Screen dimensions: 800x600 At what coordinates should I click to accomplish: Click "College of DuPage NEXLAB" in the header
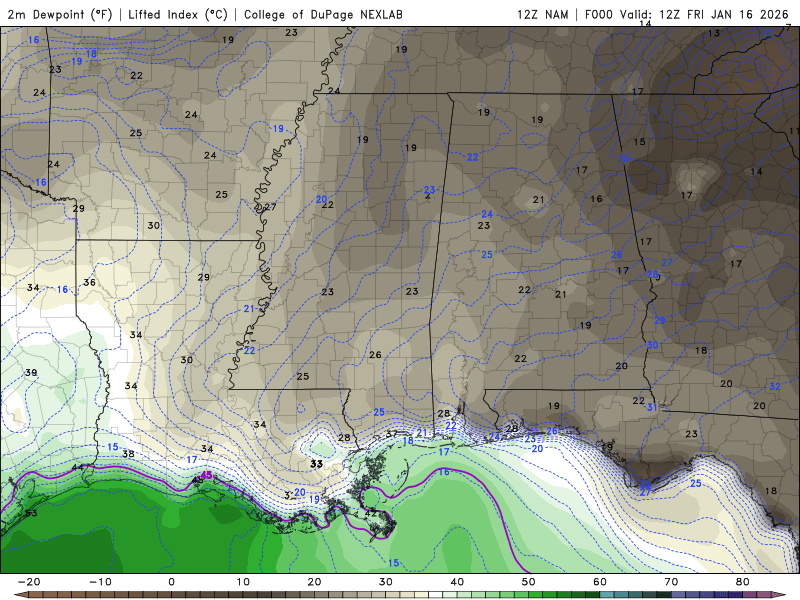[323, 15]
